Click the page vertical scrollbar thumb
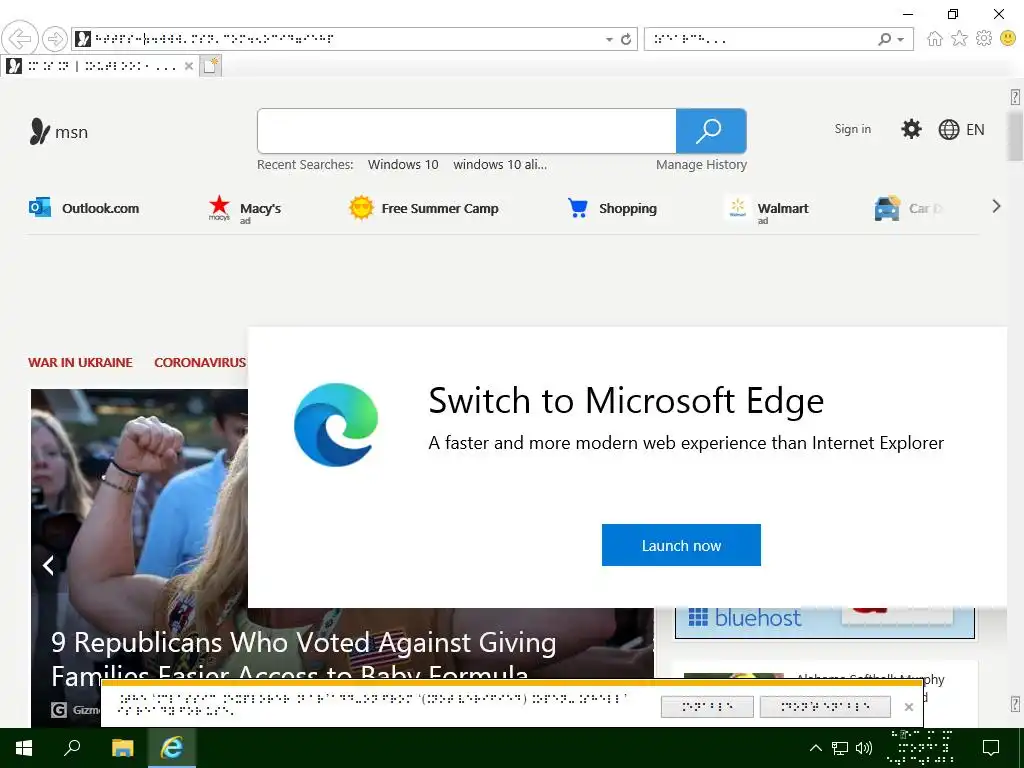This screenshot has width=1024, height=768. tap(1015, 135)
